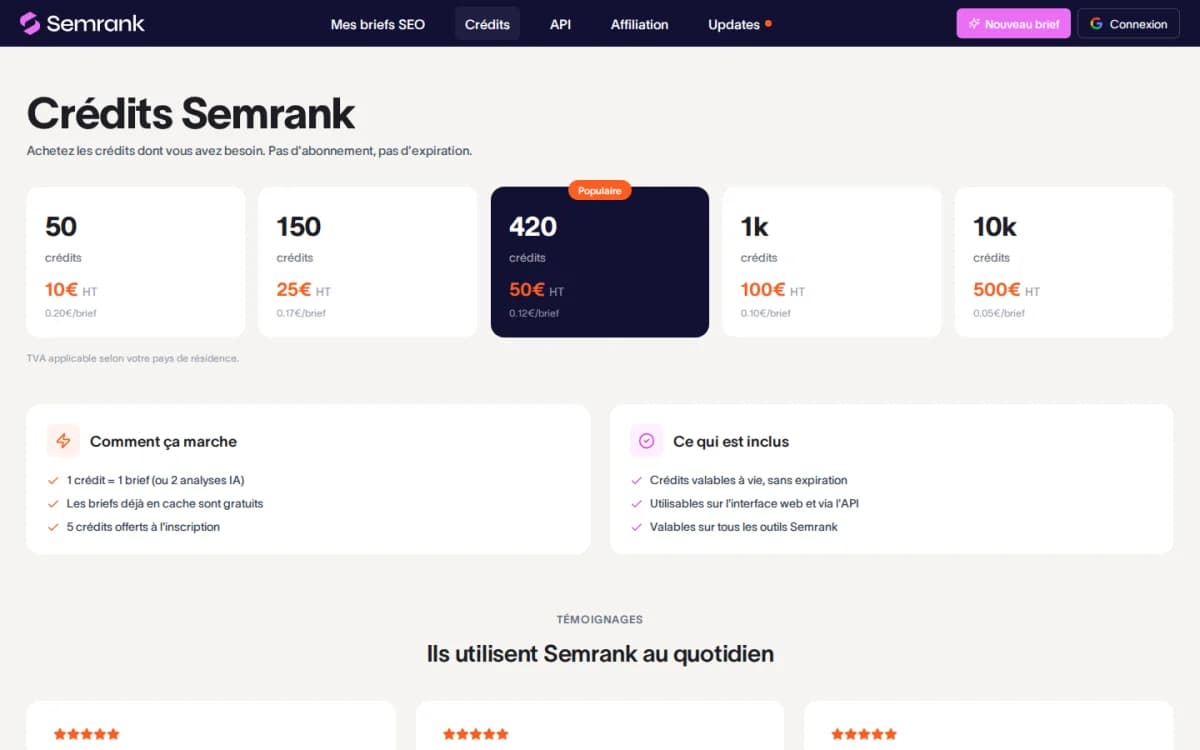Click the Ce qui est inclus heading

731,441
